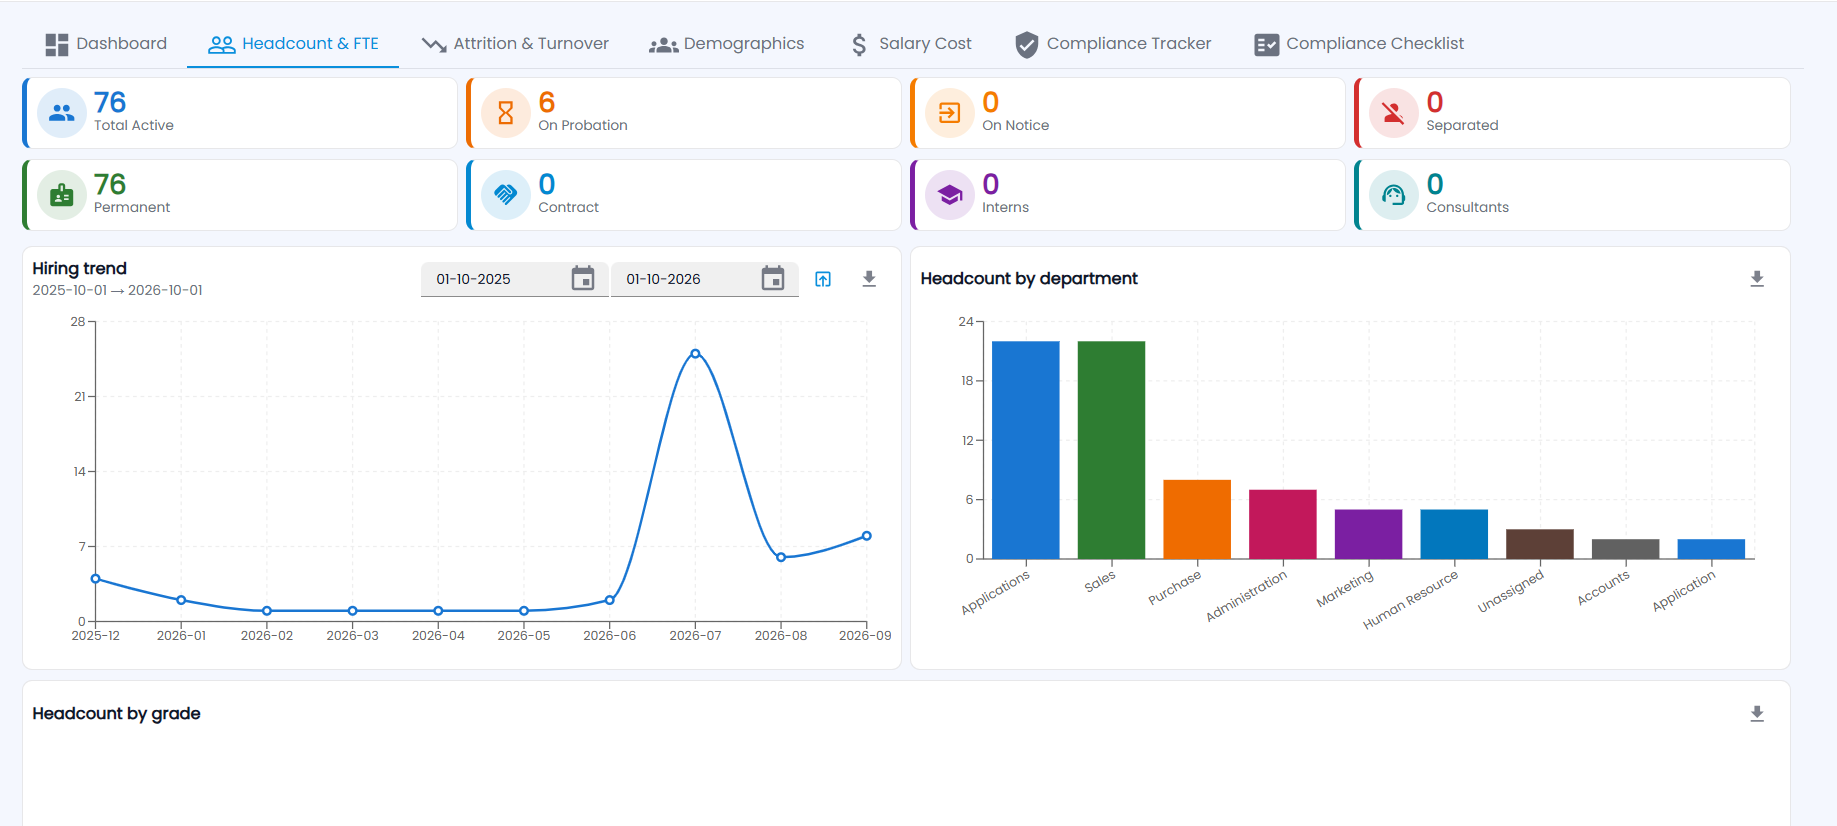
Task: Click the 2026-09 data point on Hiring trend
Action: pos(866,536)
